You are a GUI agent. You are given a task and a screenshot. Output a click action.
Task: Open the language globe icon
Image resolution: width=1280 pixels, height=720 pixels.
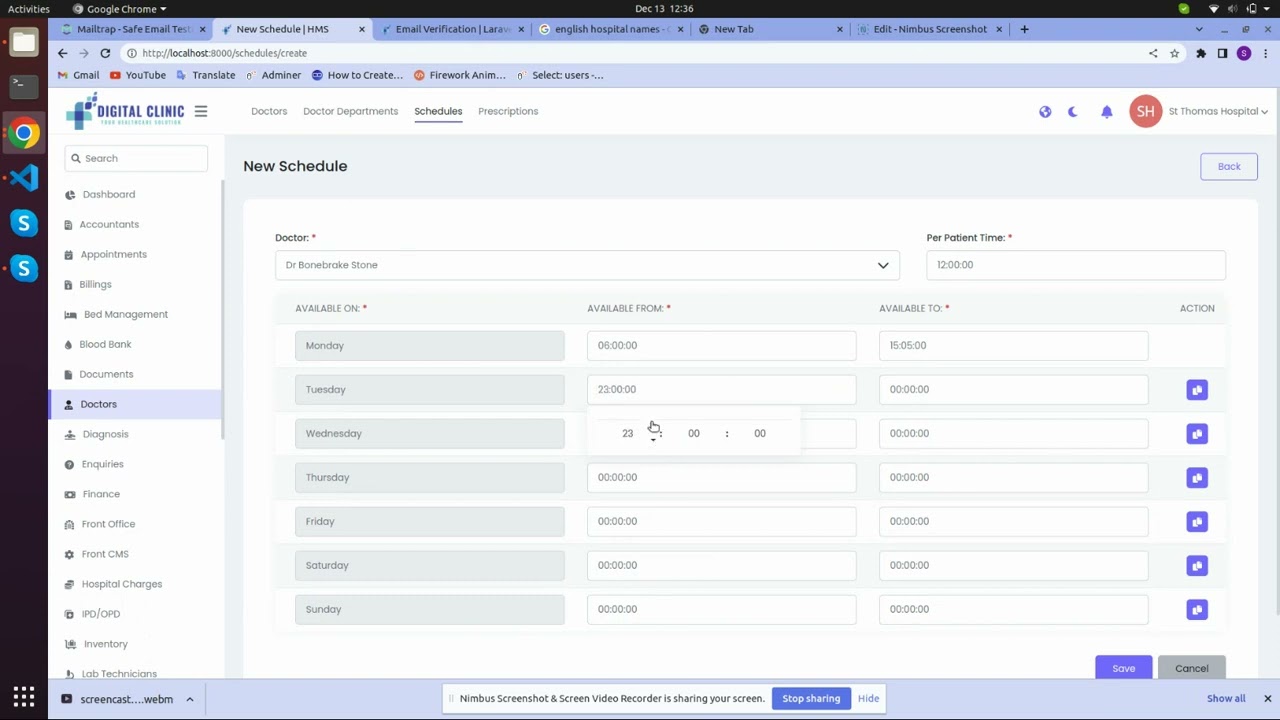tap(1045, 112)
